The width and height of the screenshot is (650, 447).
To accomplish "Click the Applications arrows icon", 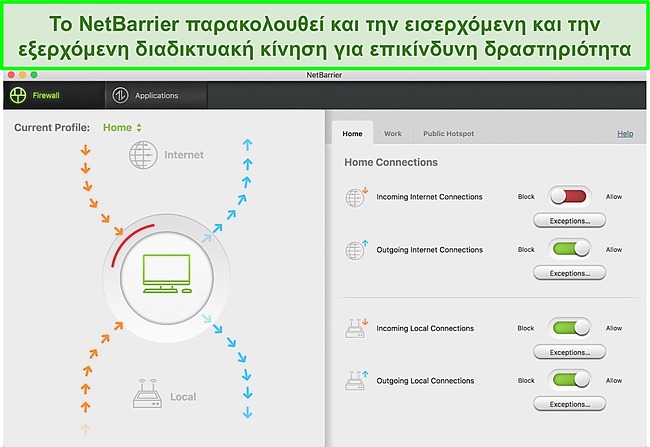I will tap(120, 95).
